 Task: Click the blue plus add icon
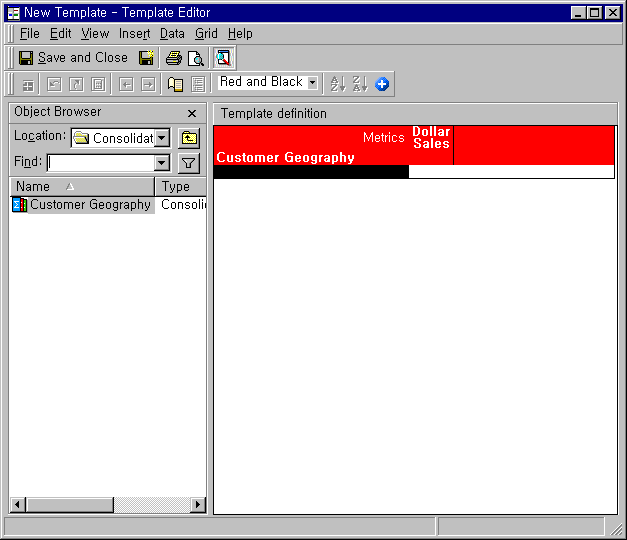point(382,84)
